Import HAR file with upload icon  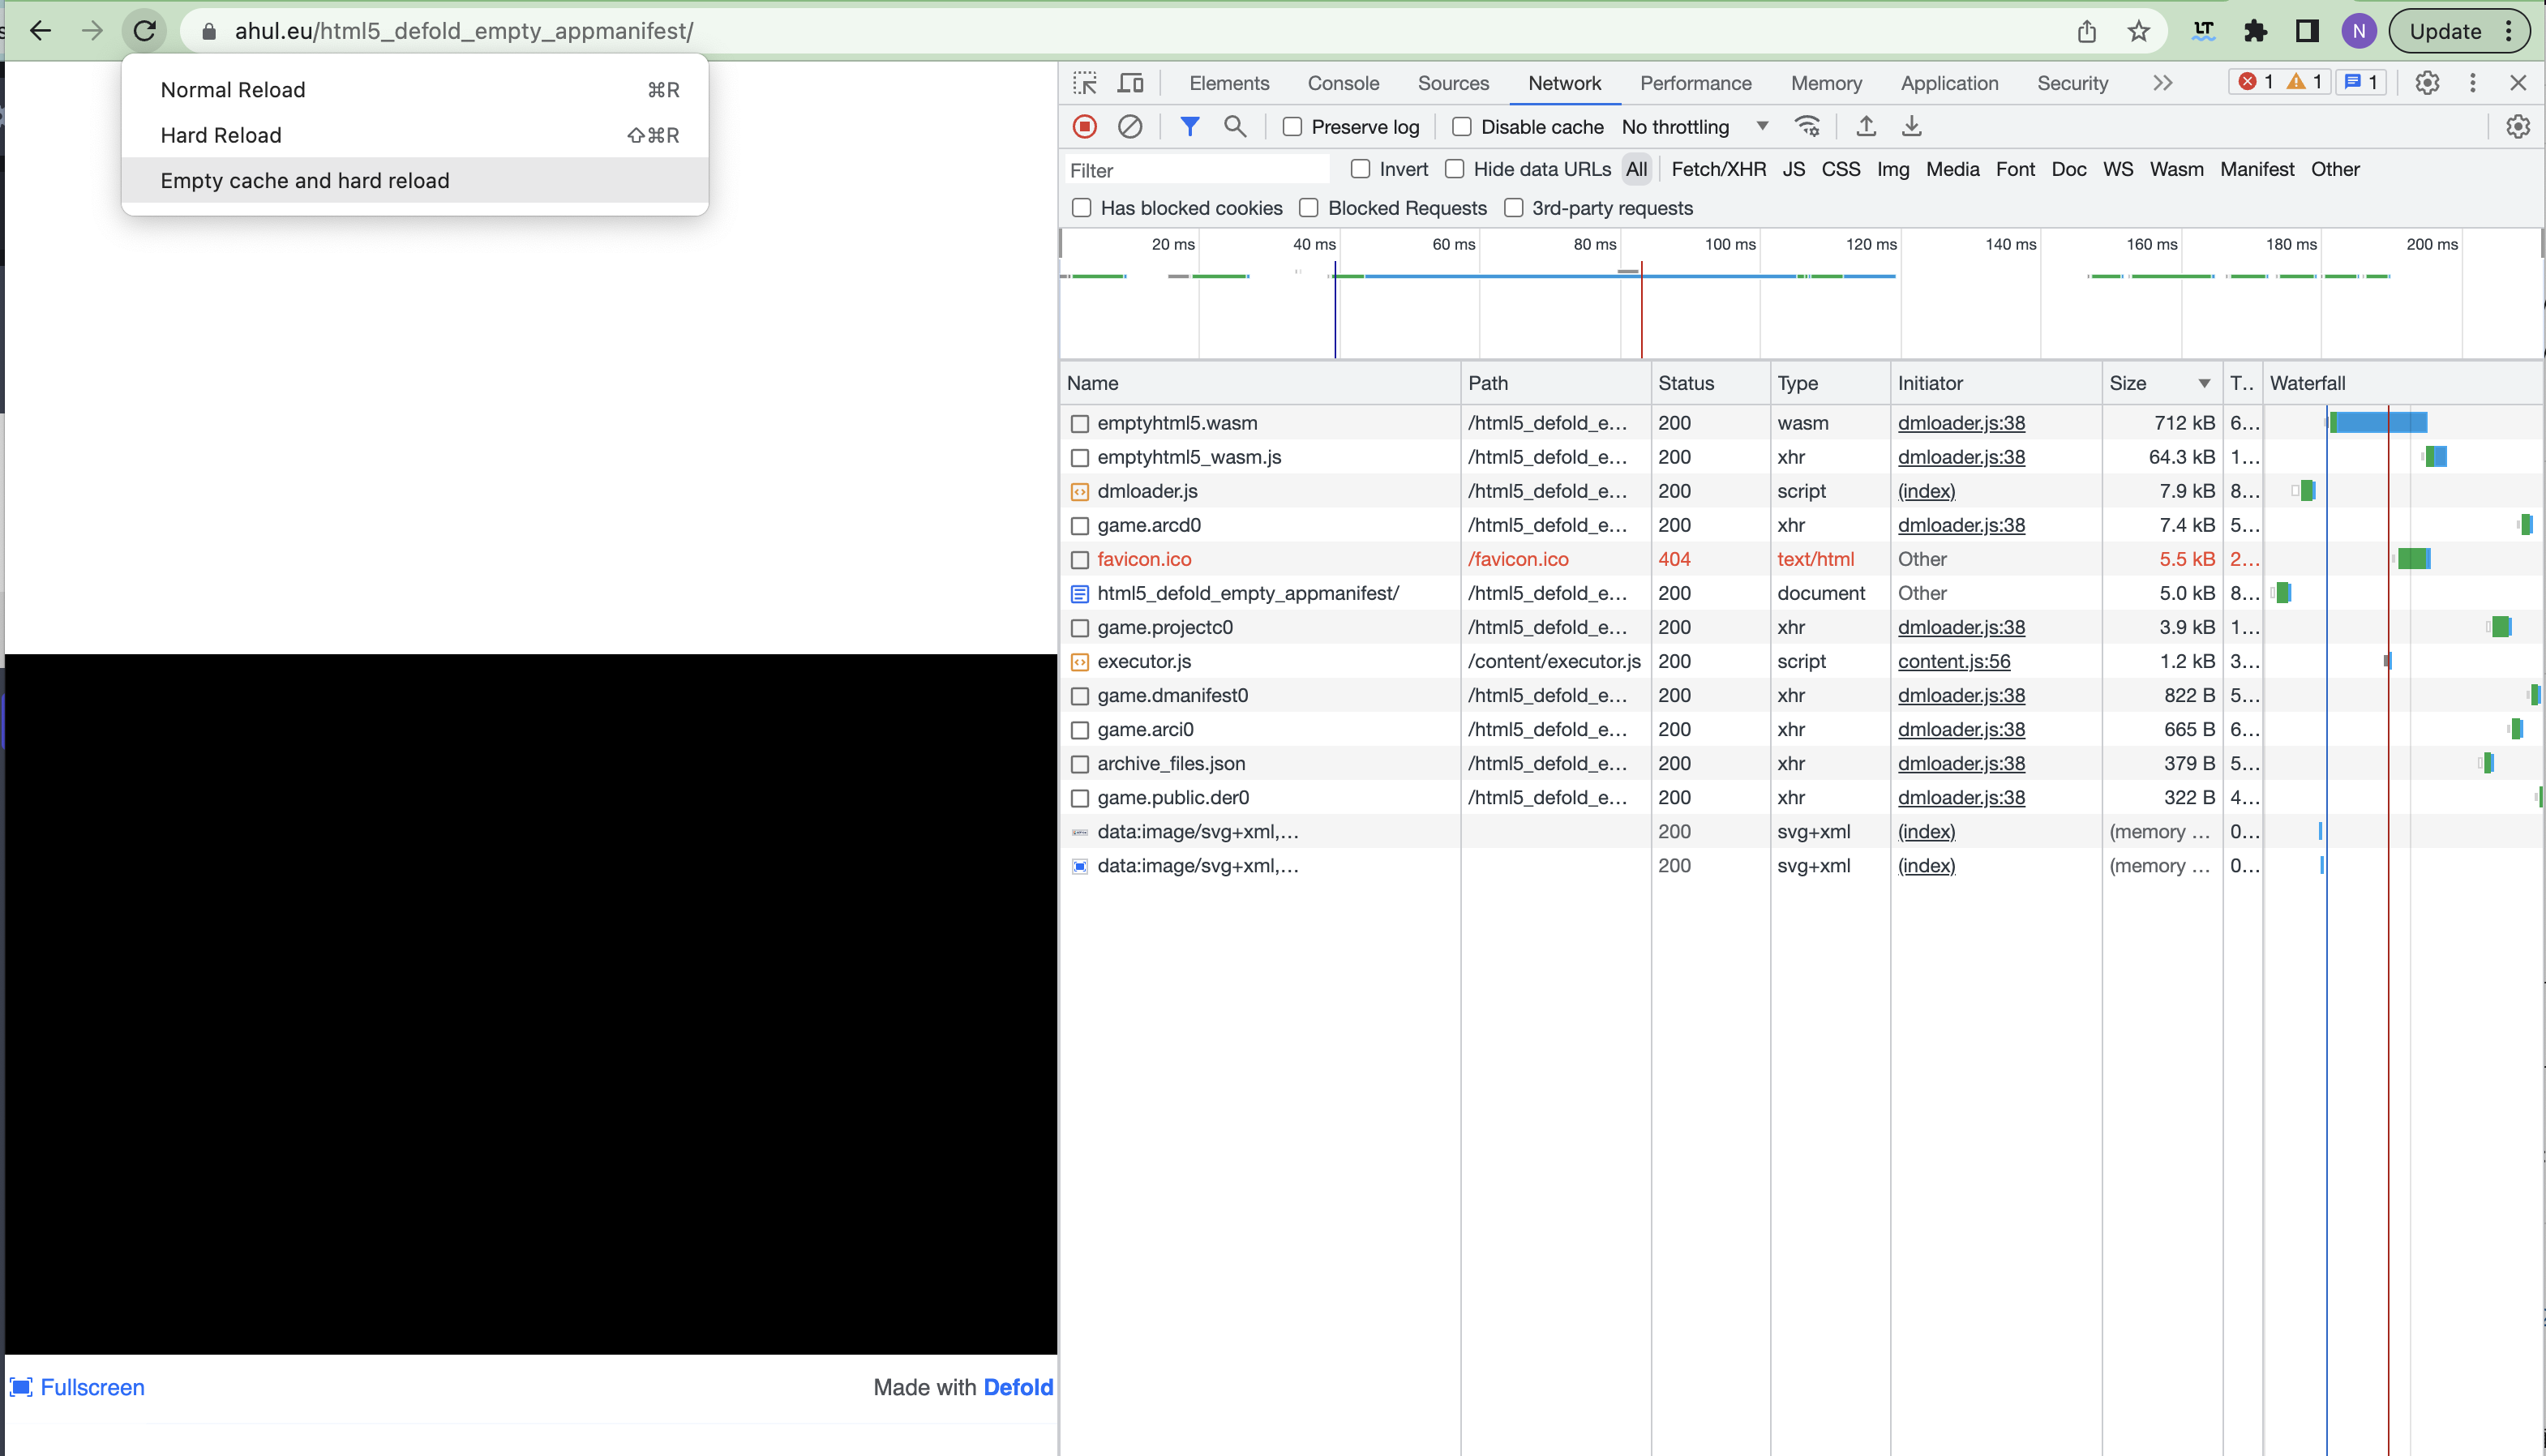1866,126
